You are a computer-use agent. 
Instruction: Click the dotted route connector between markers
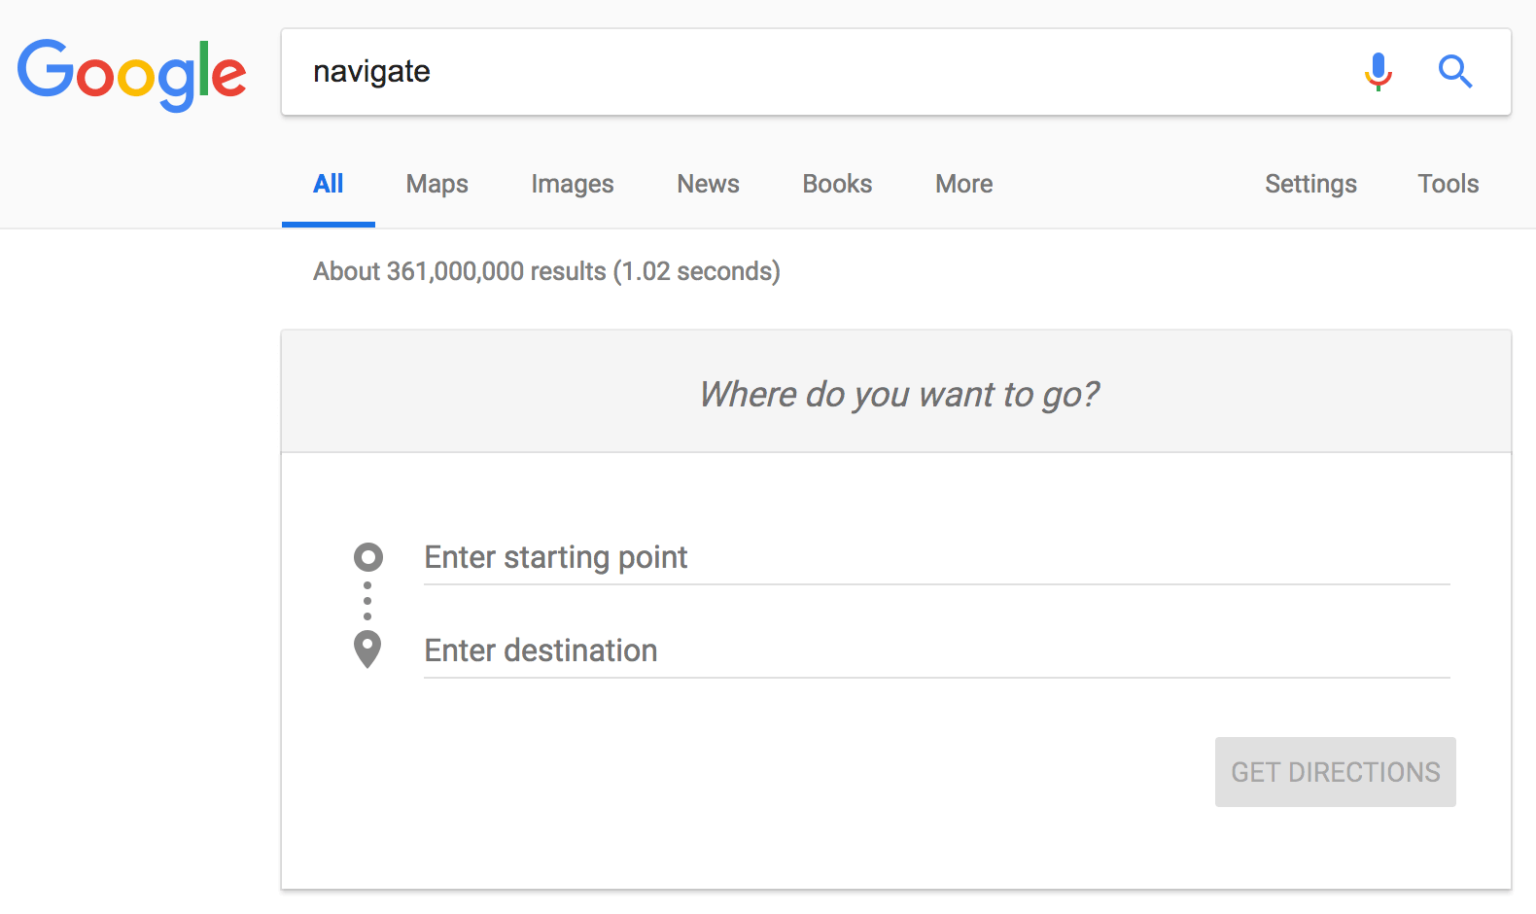click(x=368, y=601)
